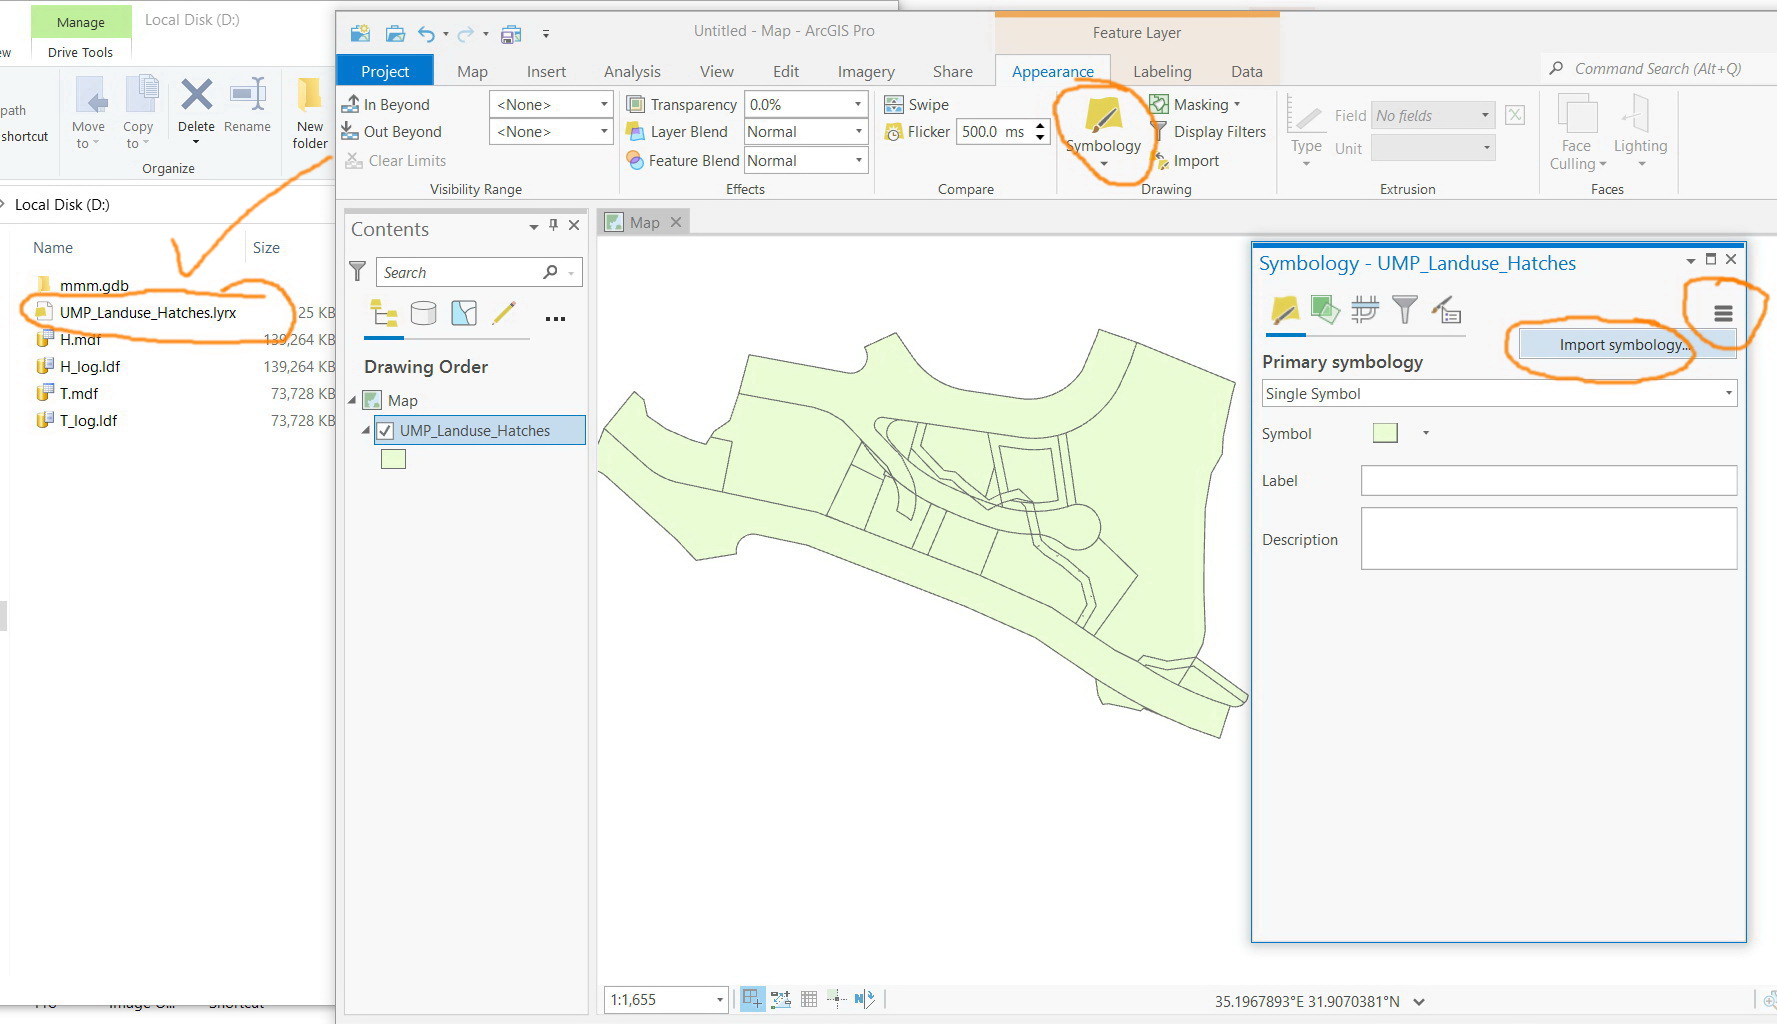Switch to the Labeling ribbon tab
This screenshot has height=1024, width=1777.
point(1161,70)
